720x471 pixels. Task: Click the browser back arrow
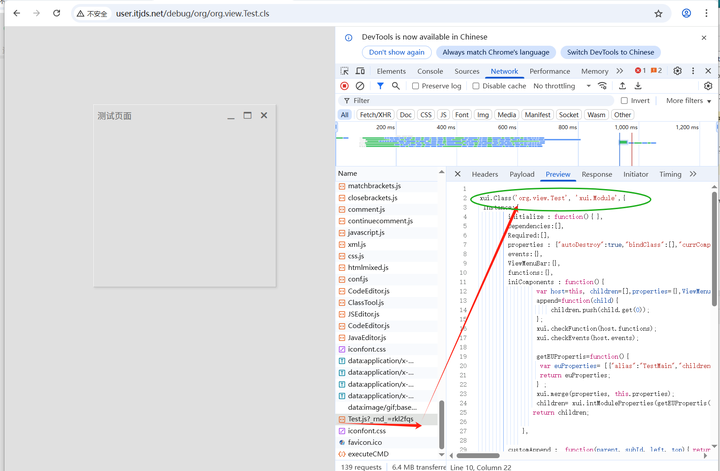coord(17,13)
